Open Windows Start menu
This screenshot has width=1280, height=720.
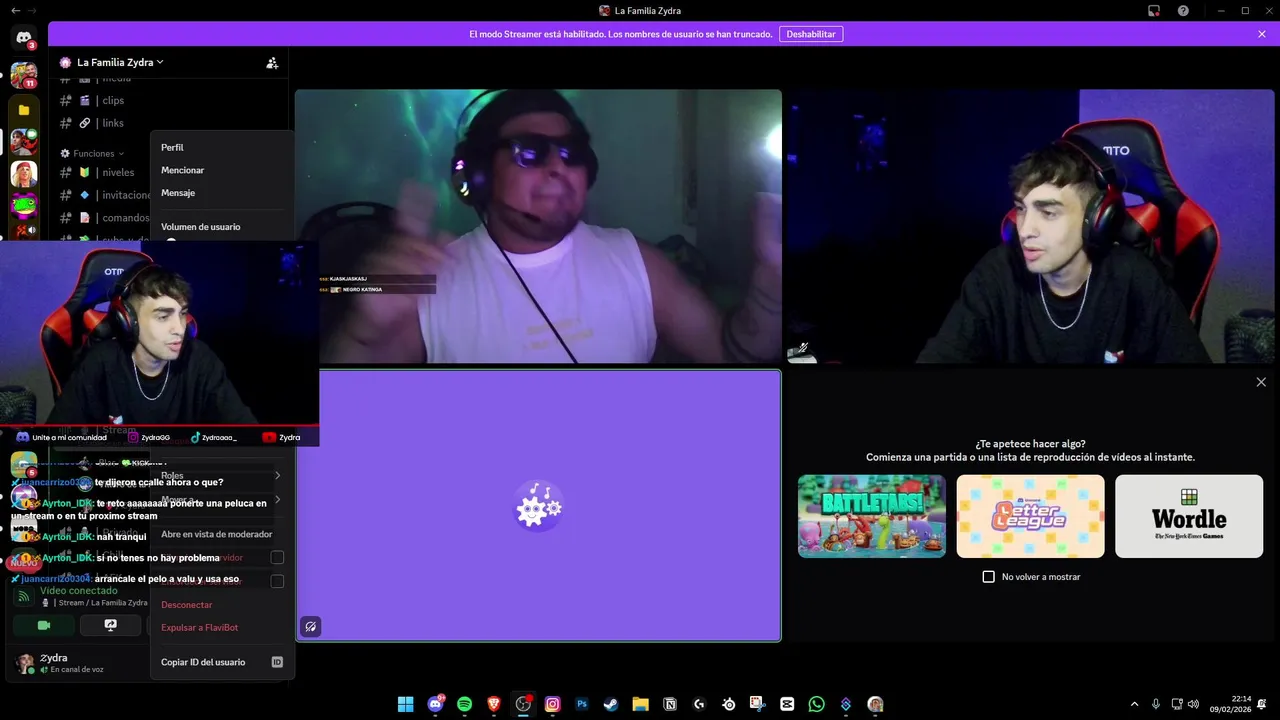coord(405,704)
